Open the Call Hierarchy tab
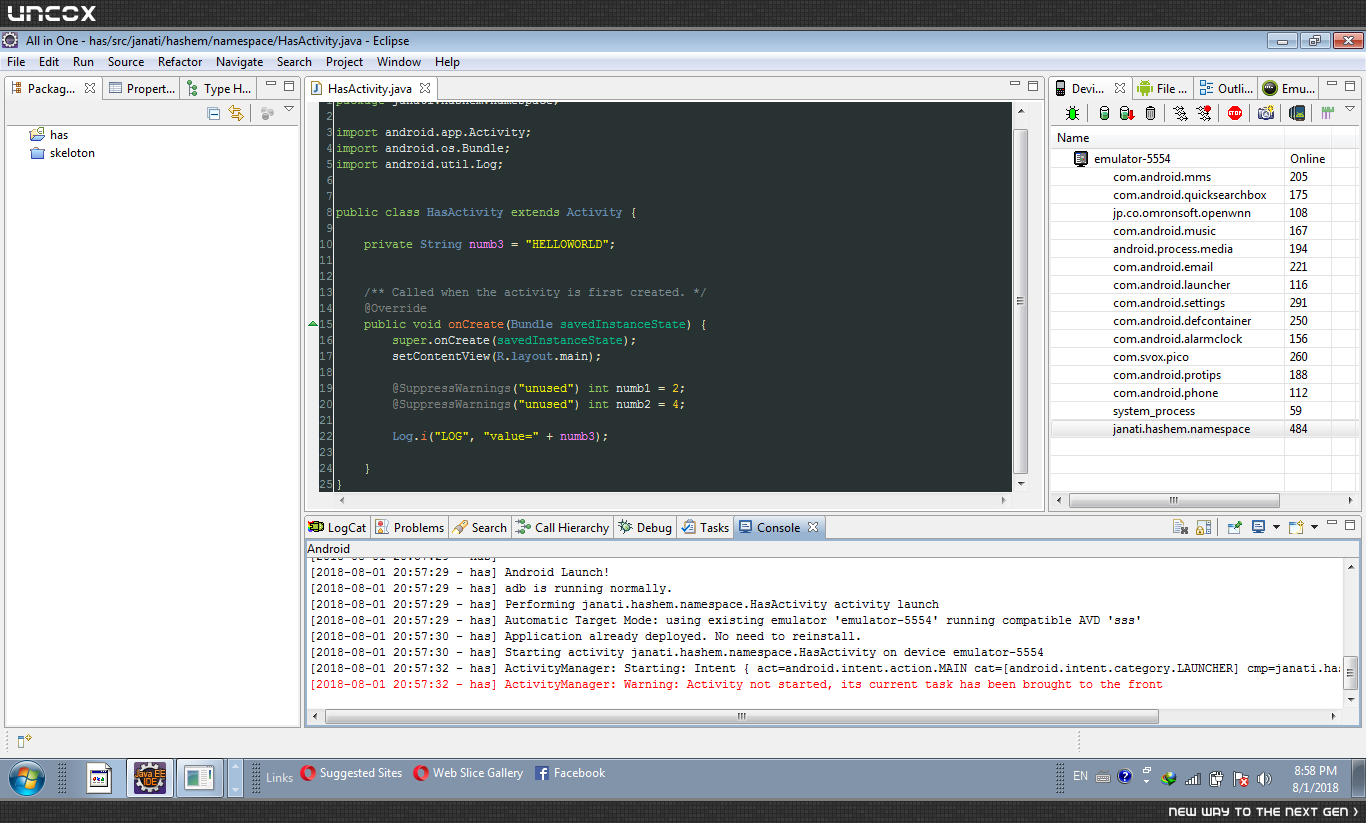 click(x=562, y=527)
